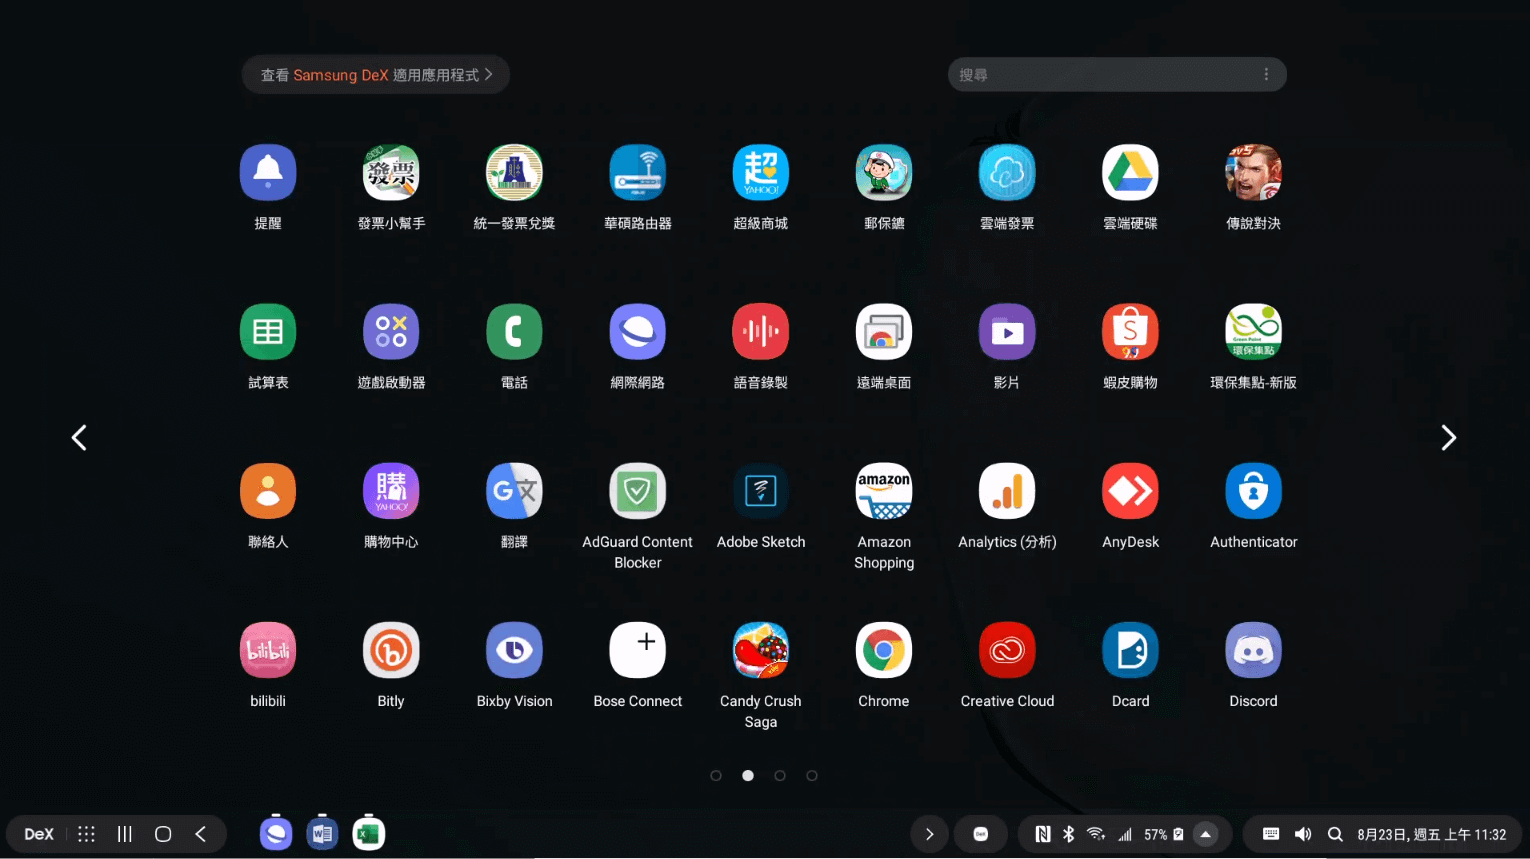This screenshot has height=859, width=1530.
Task: Toggle Bluetooth status icon
Action: coord(1068,834)
